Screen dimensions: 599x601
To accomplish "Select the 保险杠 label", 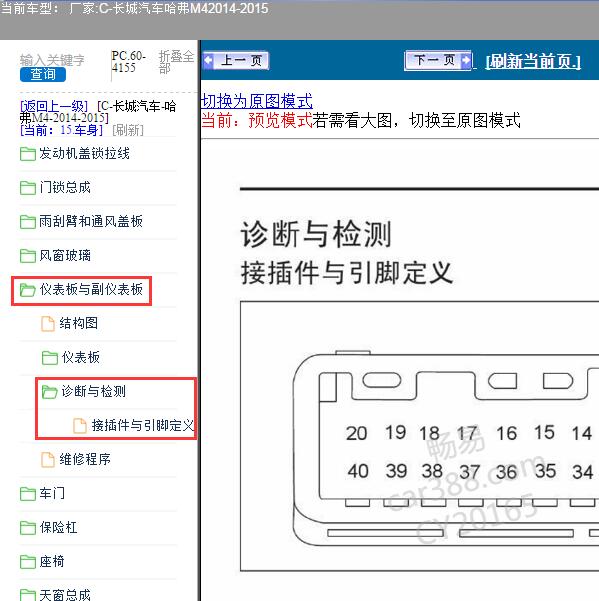I will tap(59, 527).
